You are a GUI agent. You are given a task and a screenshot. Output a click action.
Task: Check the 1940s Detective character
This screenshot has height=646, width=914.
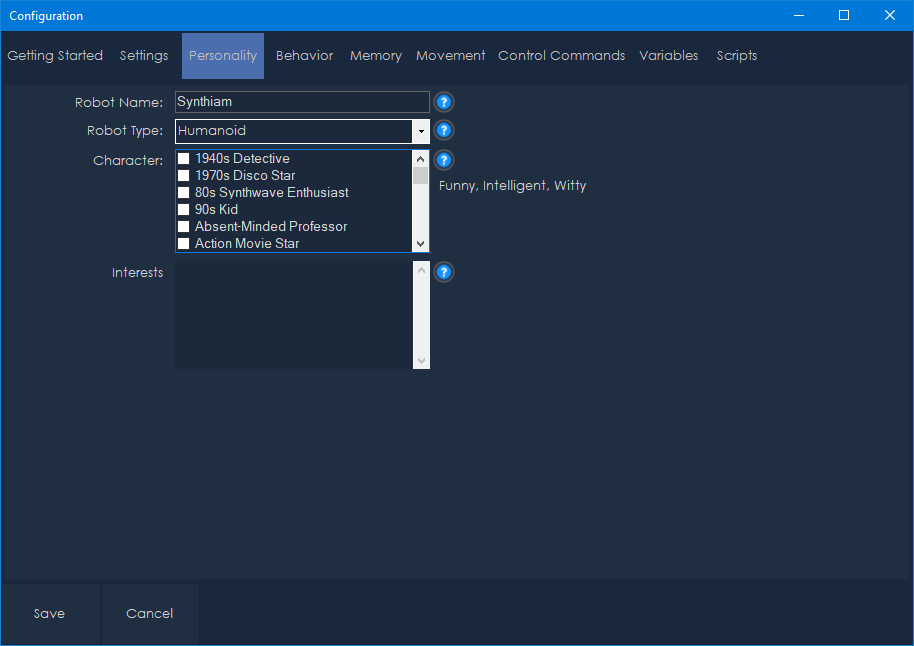(184, 159)
